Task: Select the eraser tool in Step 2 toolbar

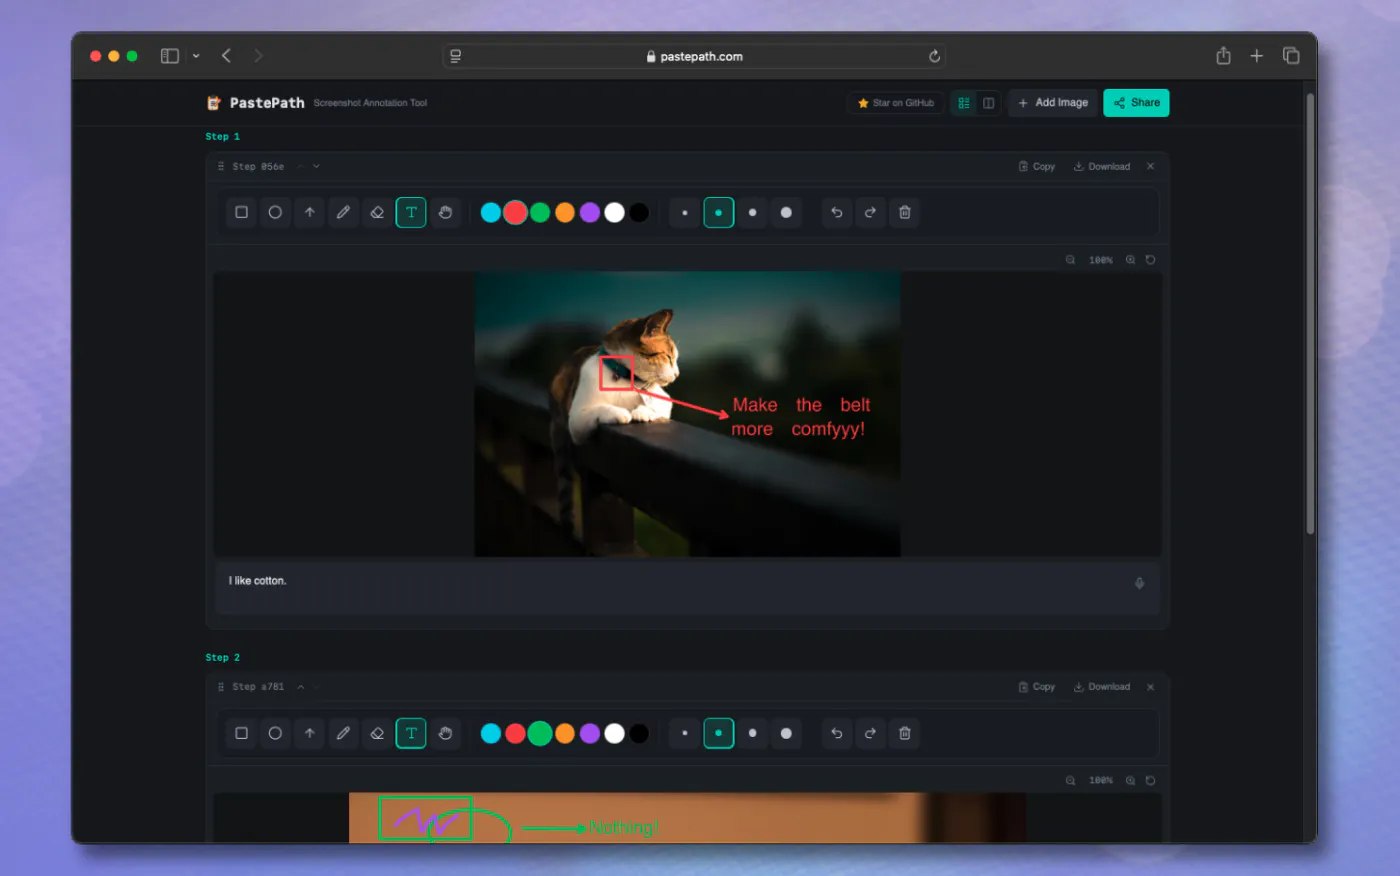Action: (x=377, y=733)
